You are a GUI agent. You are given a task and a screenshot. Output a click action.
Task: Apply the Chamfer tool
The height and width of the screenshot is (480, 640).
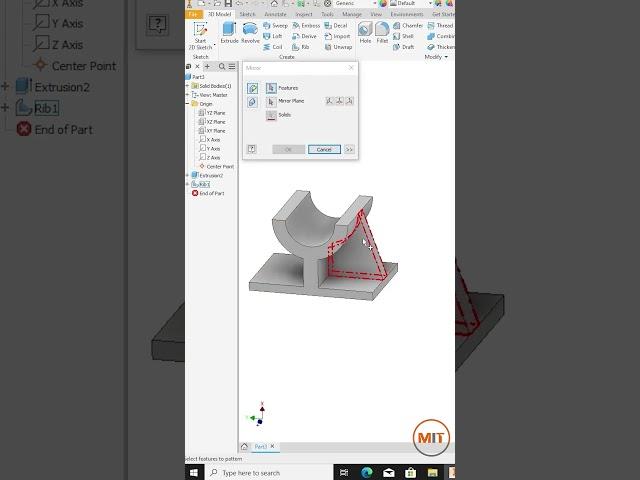408,25
